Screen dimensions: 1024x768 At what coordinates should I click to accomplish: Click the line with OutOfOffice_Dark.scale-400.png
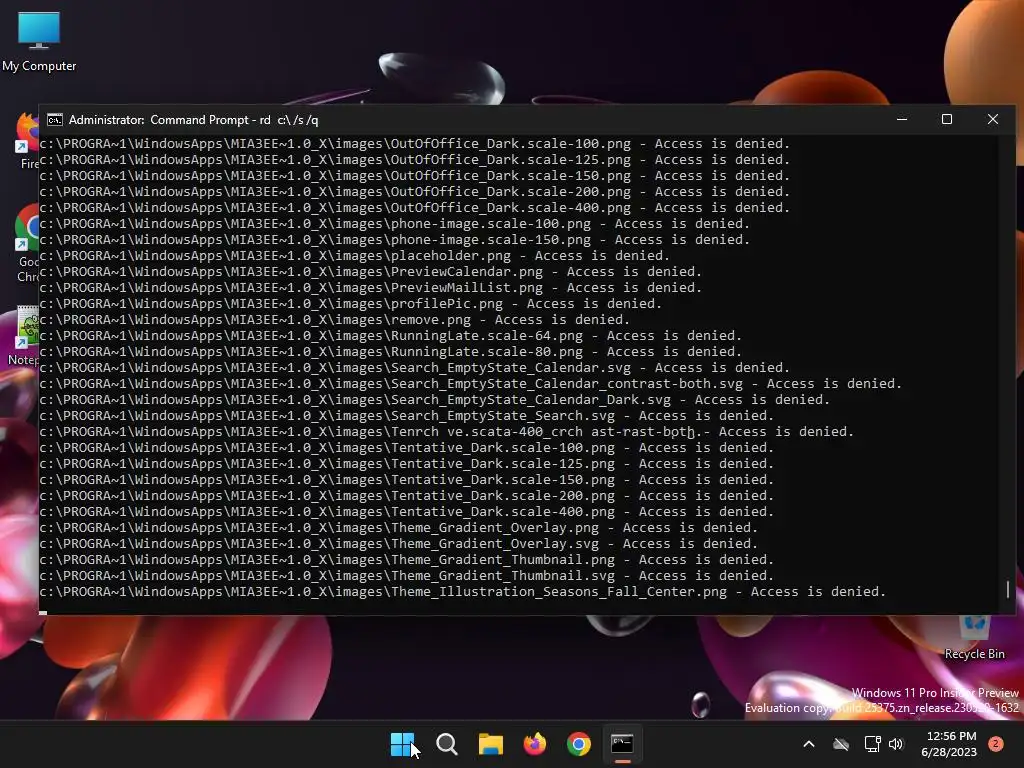414,208
